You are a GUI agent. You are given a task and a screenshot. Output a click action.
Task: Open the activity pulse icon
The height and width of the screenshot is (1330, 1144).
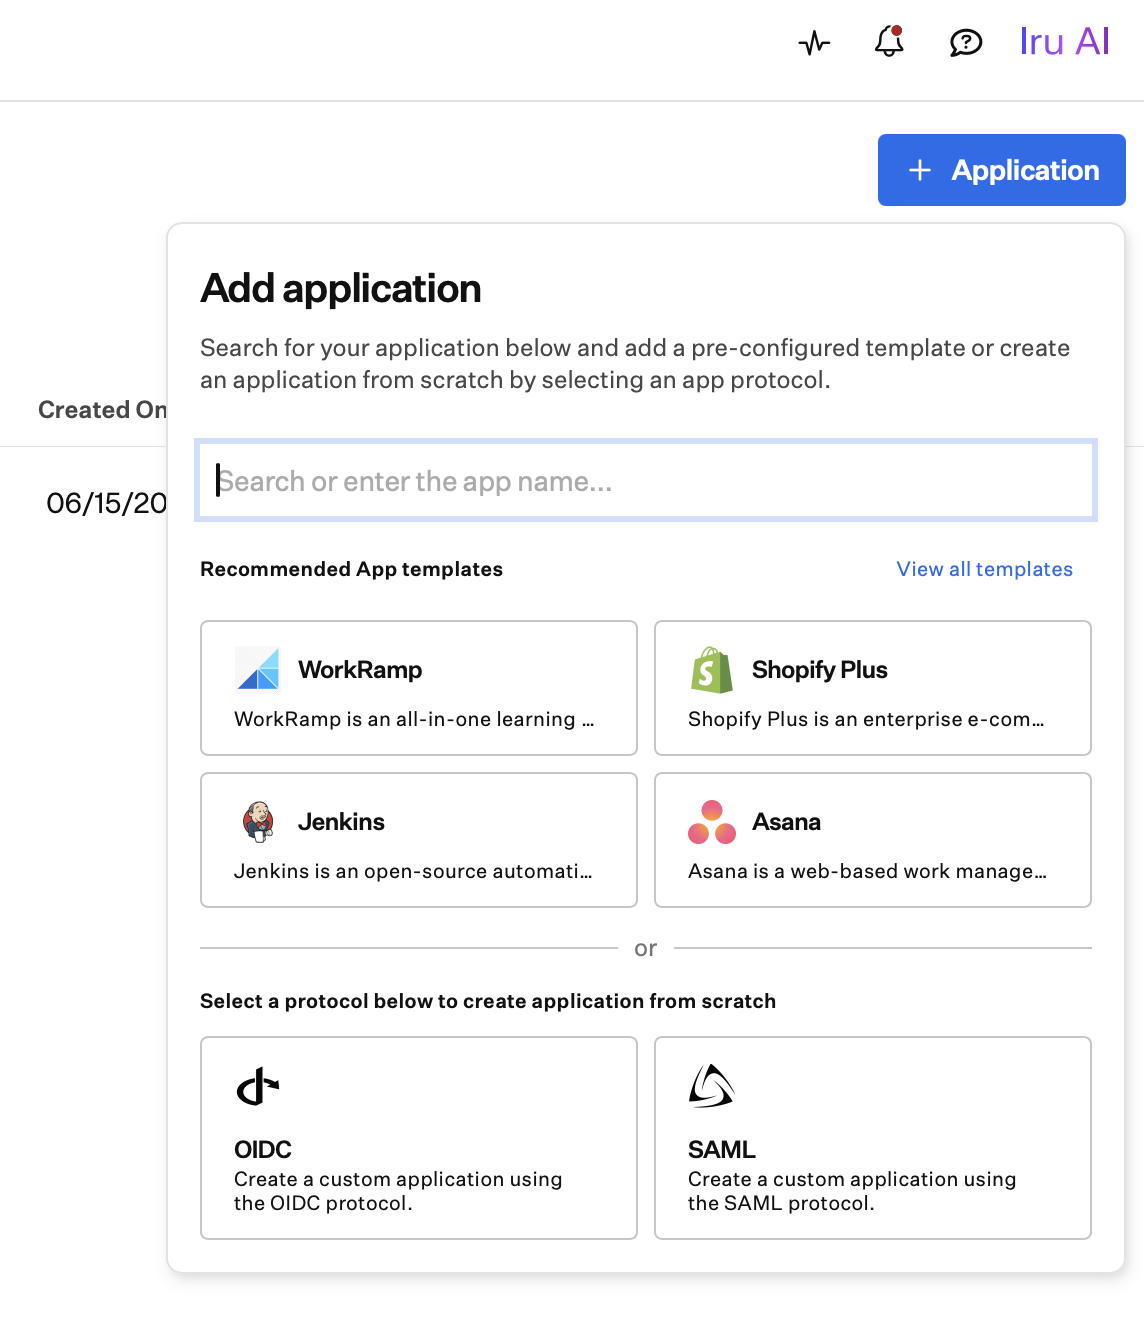click(814, 43)
